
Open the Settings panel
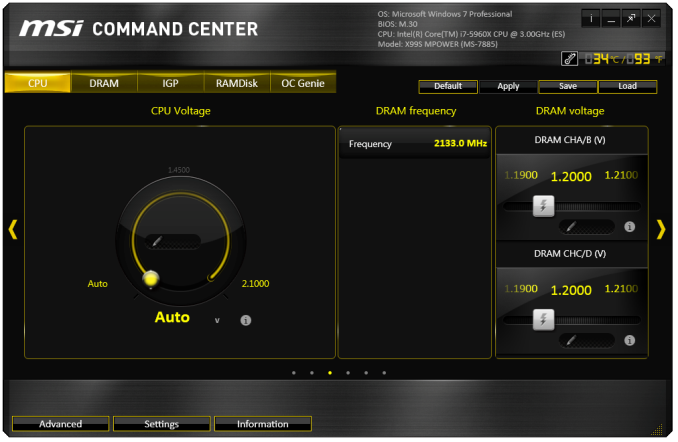(162, 424)
